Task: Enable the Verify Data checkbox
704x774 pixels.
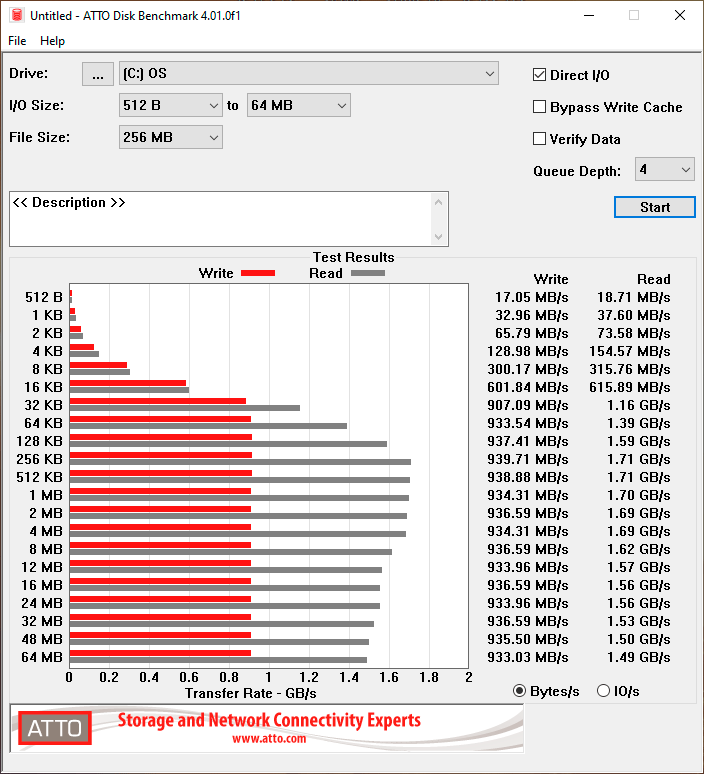Action: [539, 139]
